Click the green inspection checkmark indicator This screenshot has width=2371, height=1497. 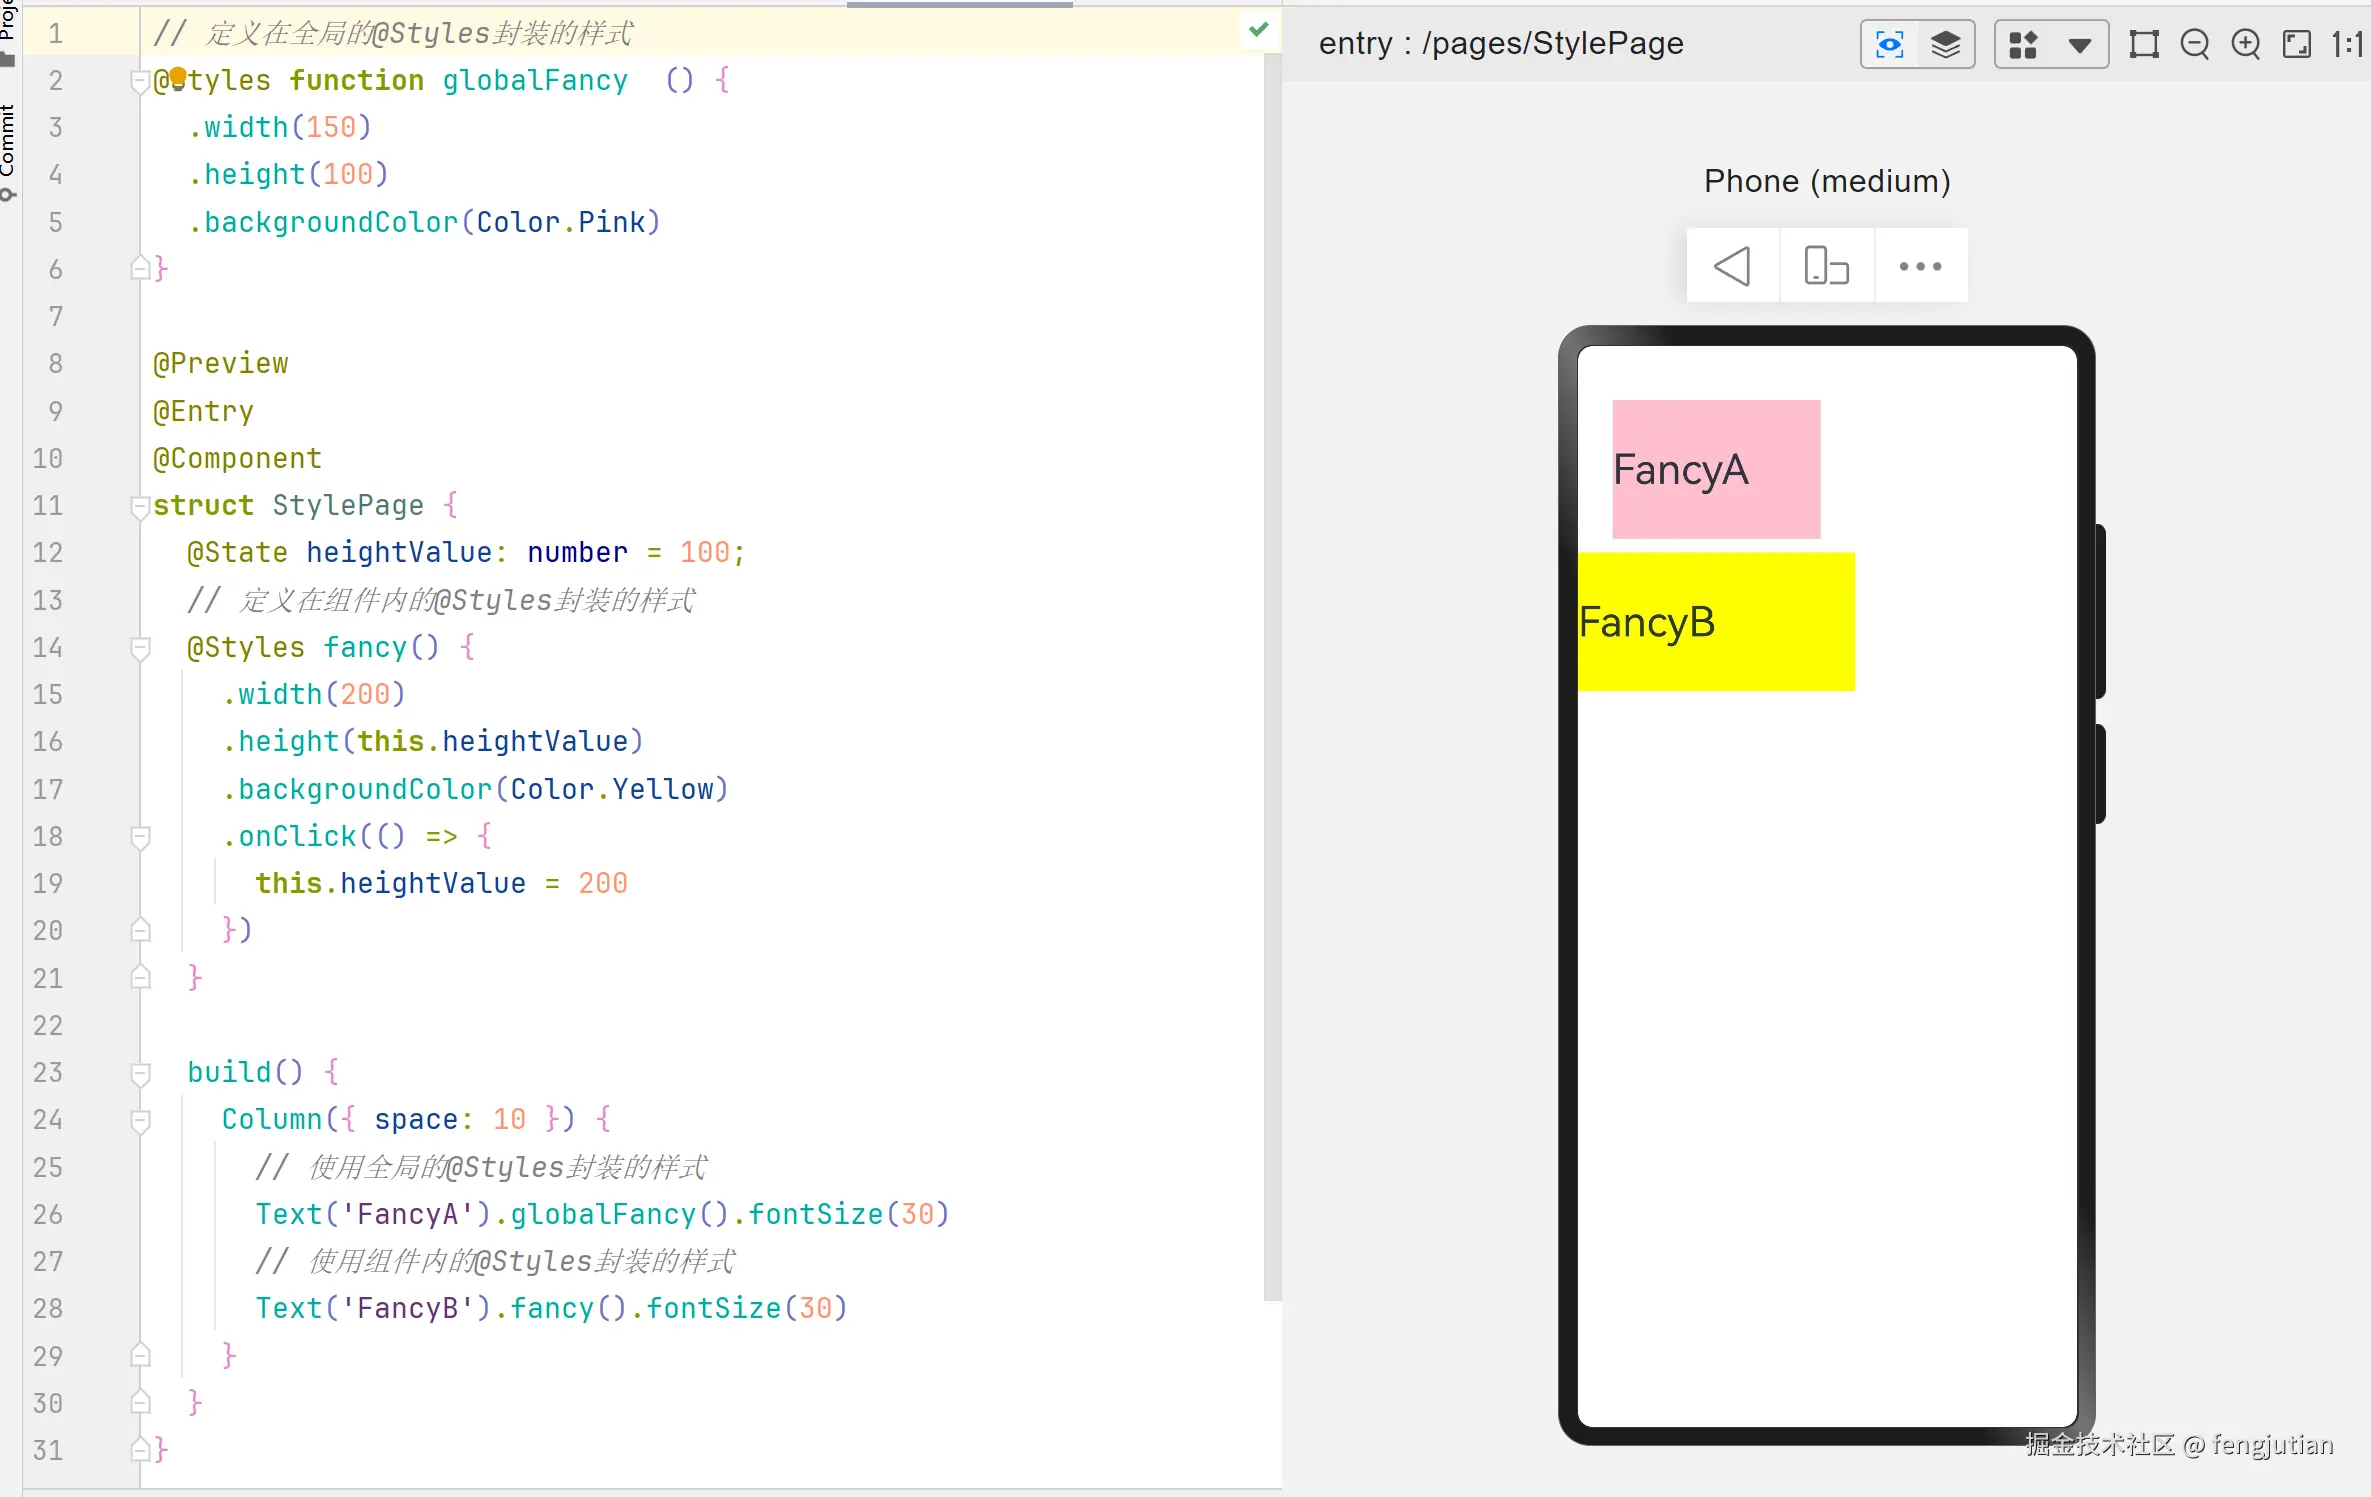click(1259, 30)
